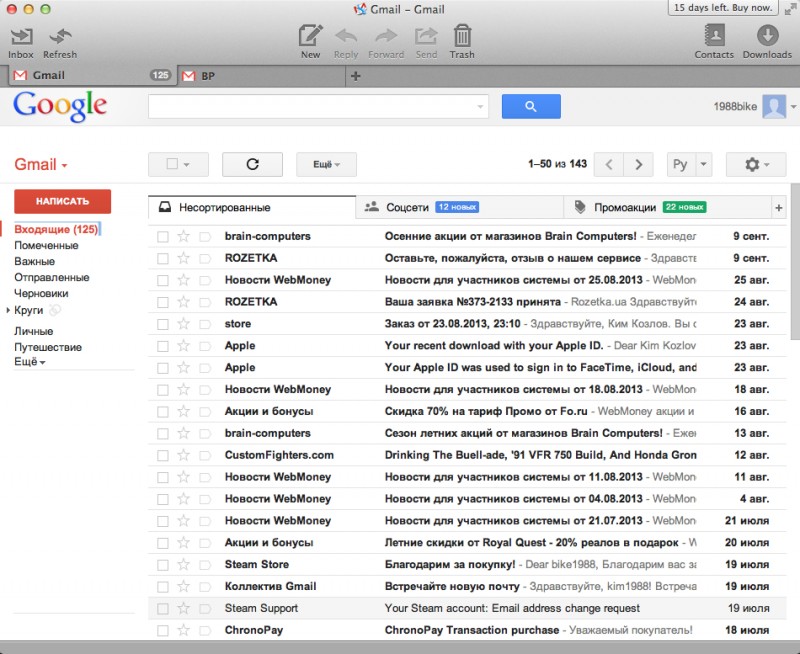Open the Помеченные folder link
The height and width of the screenshot is (654, 800).
coord(46,245)
